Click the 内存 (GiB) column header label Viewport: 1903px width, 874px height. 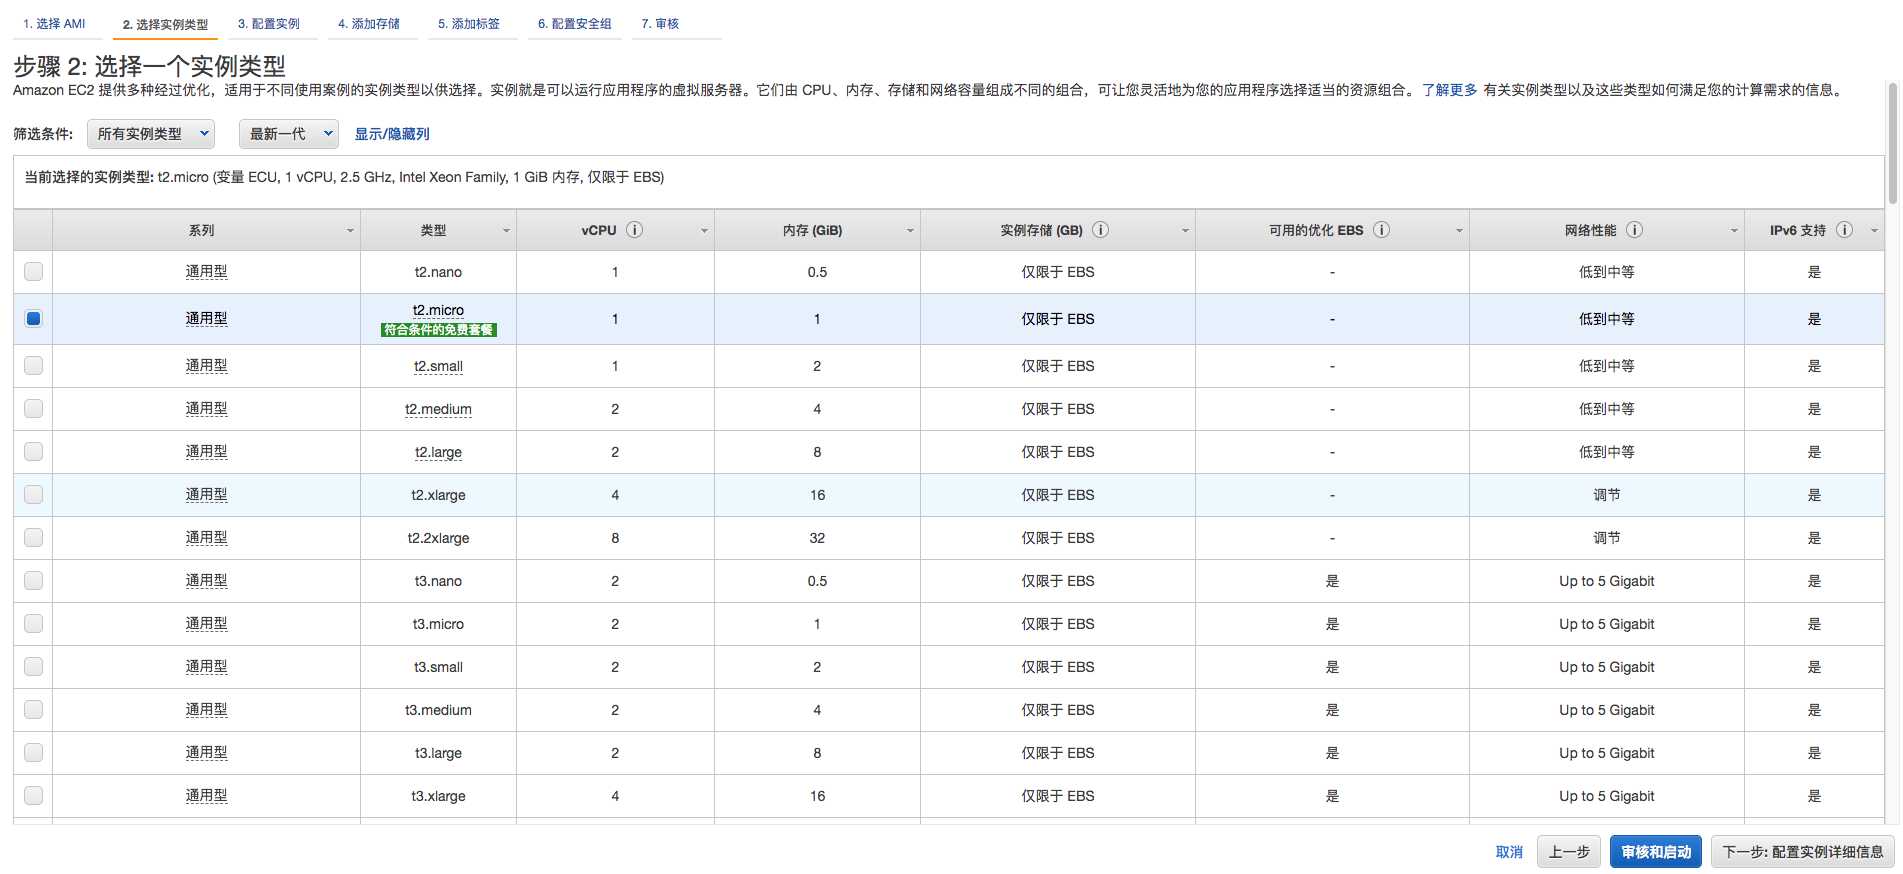812,231
